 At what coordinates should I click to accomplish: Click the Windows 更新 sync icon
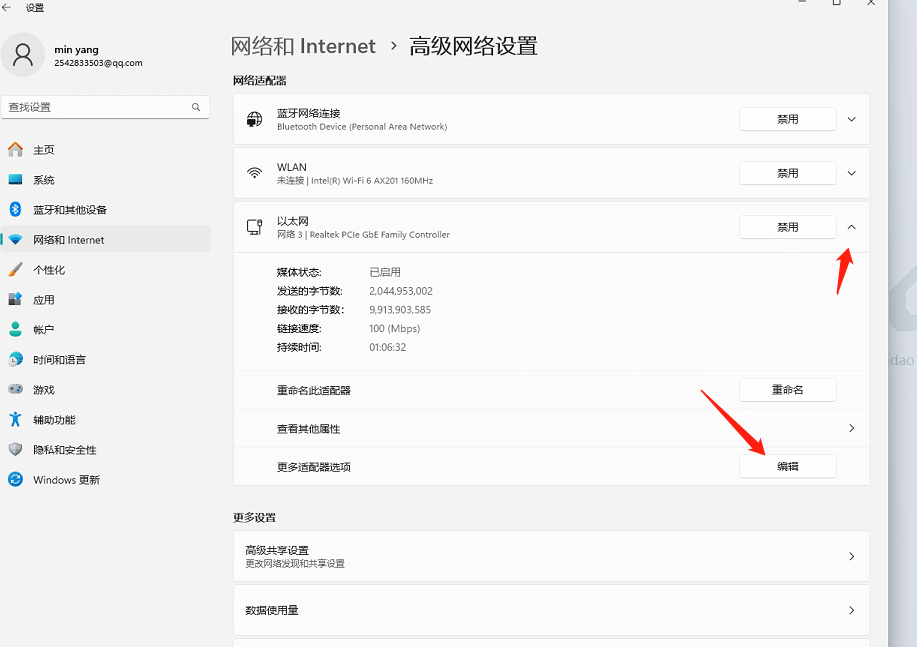[x=15, y=480]
